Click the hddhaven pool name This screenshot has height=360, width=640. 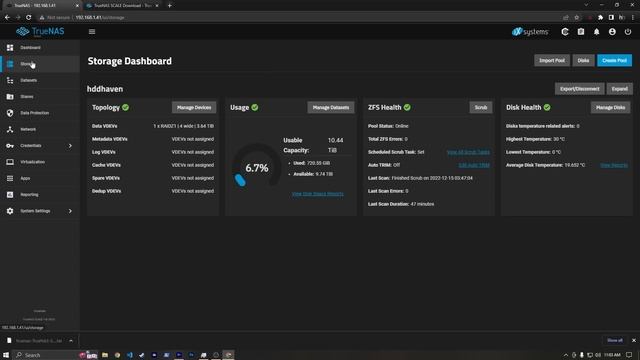point(105,89)
